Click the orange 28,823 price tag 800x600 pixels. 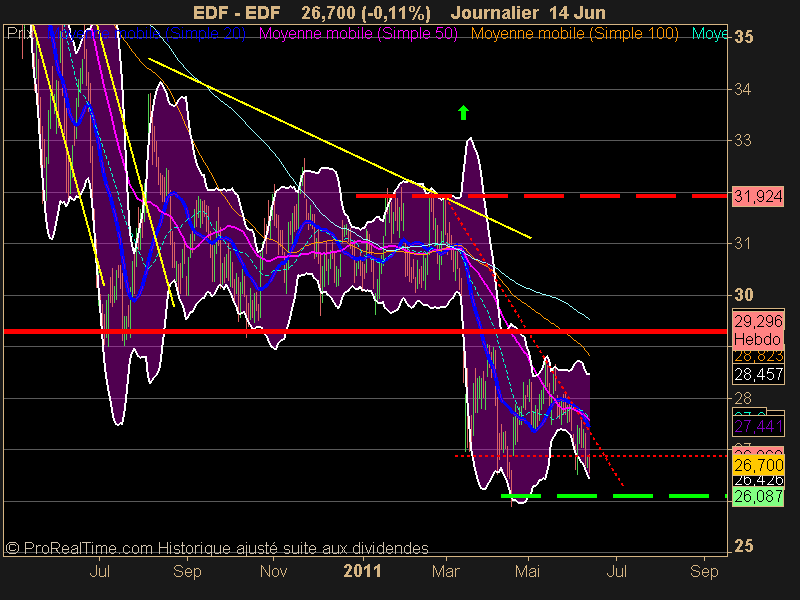(x=758, y=356)
